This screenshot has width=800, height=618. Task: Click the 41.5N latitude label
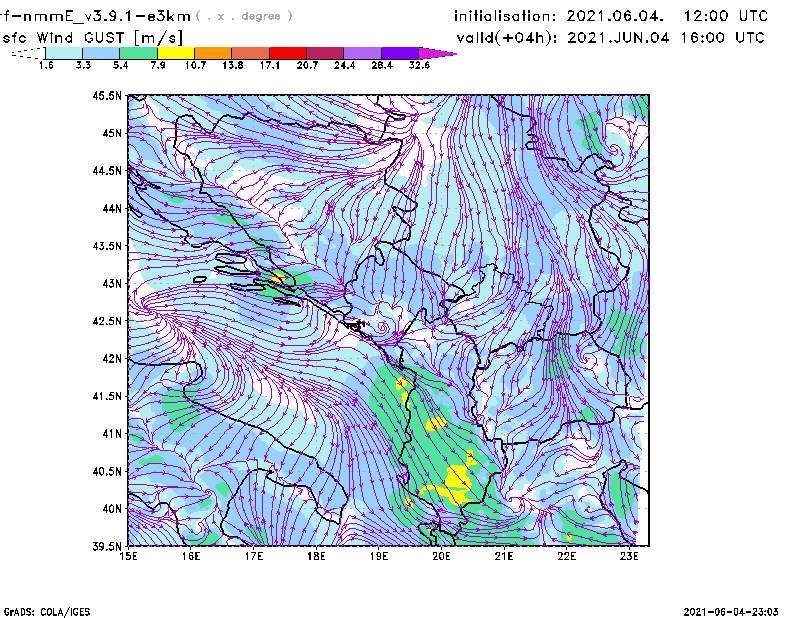tap(107, 396)
